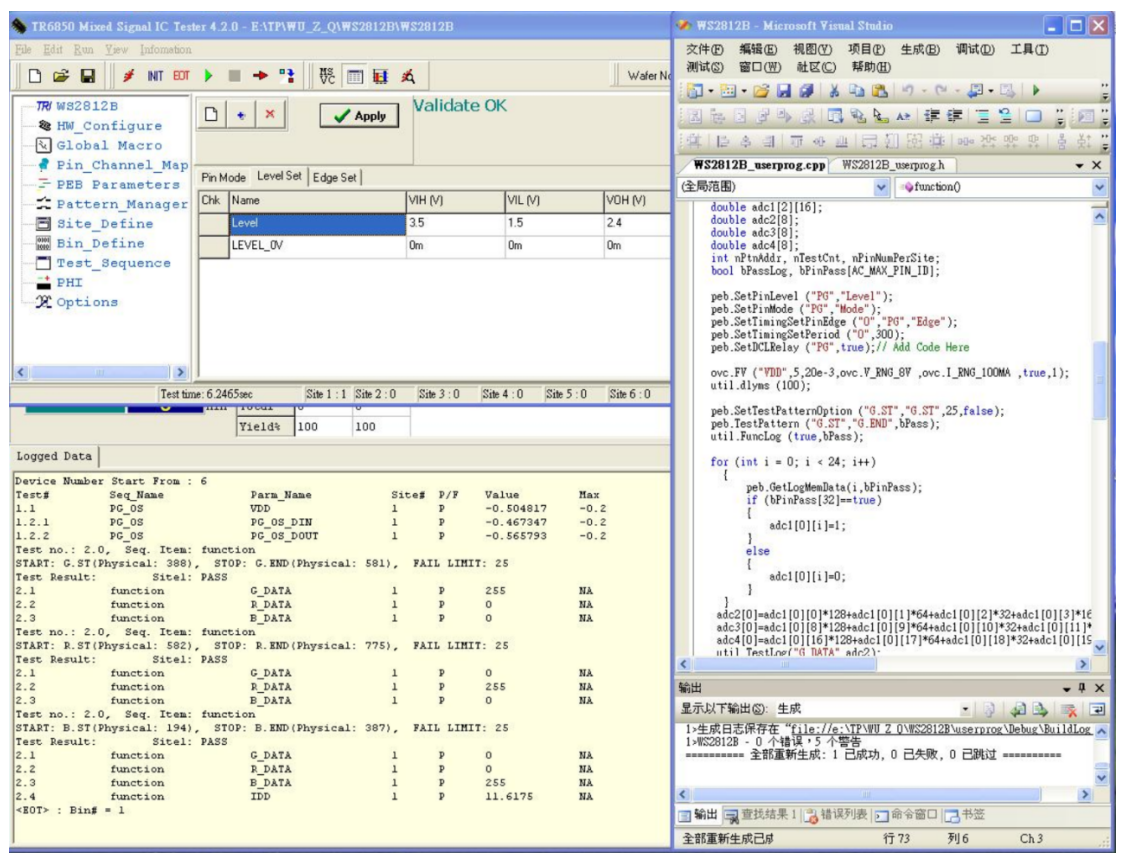
Task: Open the function() member dropdown
Action: point(1101,187)
